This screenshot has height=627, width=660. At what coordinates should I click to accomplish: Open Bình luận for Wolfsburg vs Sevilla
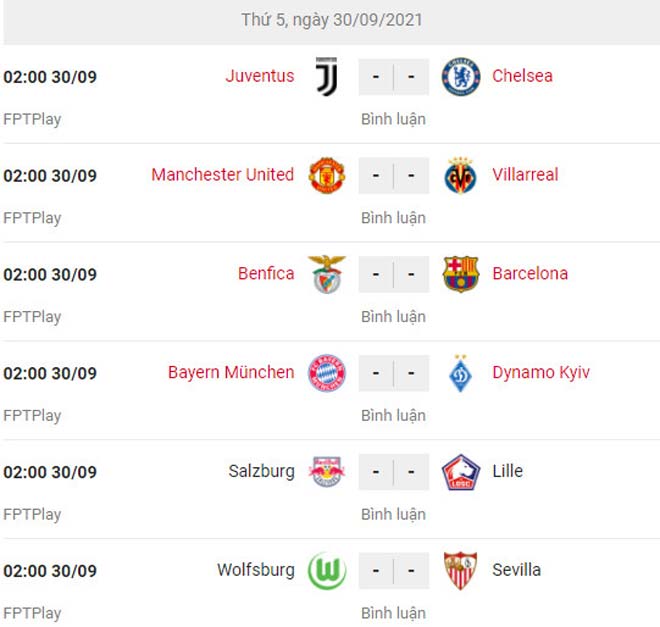tap(393, 613)
